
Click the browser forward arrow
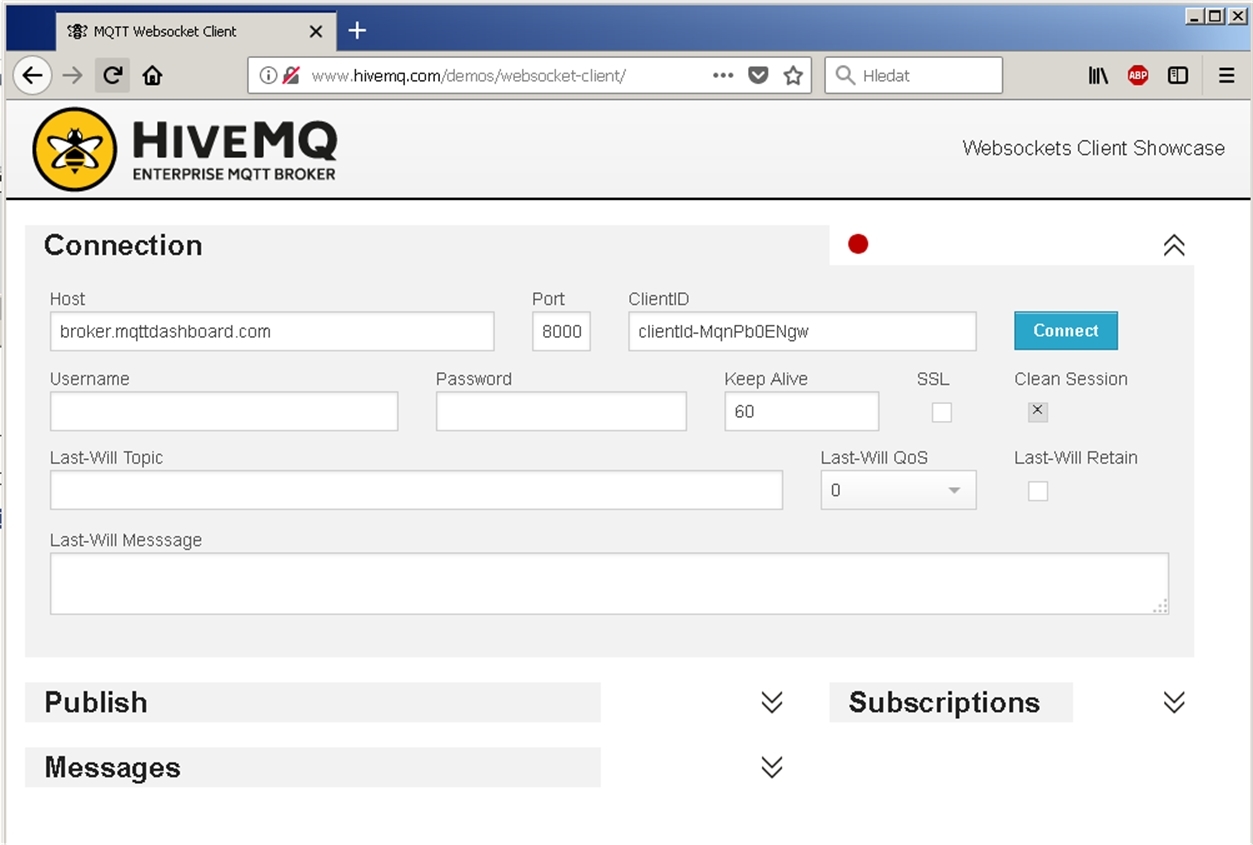click(x=72, y=75)
